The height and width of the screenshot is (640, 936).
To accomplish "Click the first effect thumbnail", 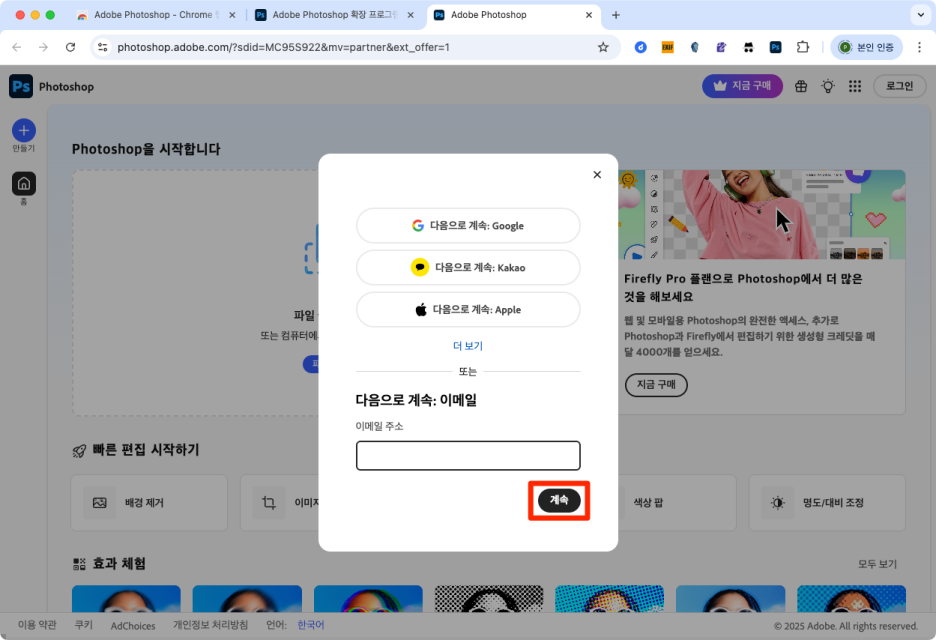I will (x=126, y=599).
